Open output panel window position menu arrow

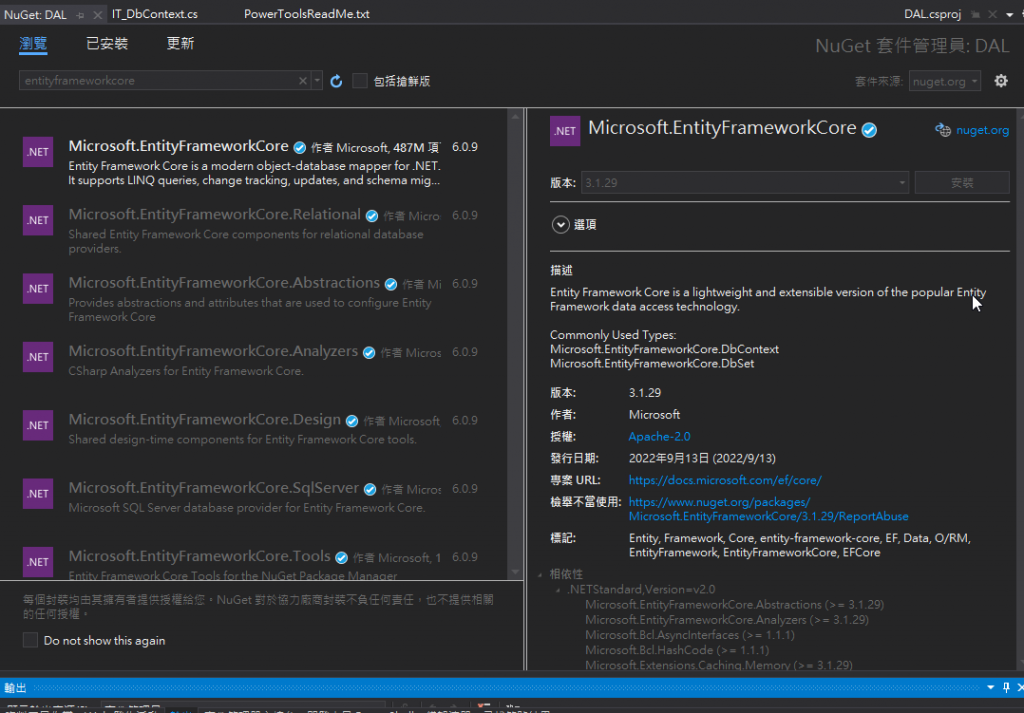pyautogui.click(x=991, y=687)
